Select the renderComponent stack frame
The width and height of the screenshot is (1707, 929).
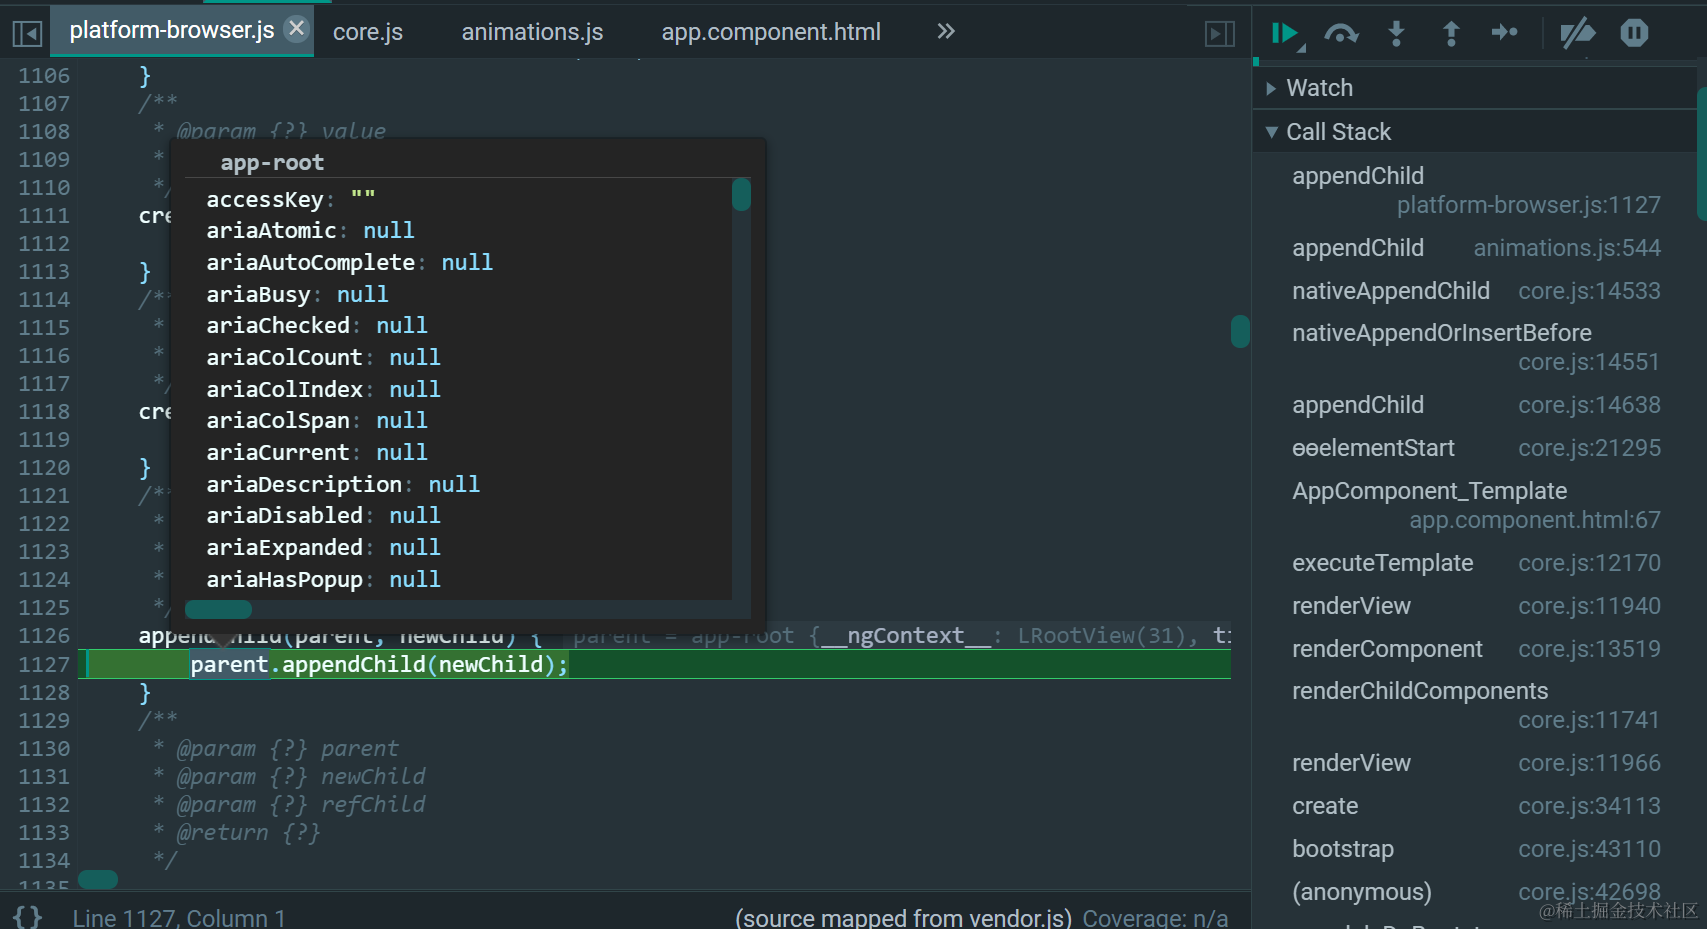[x=1476, y=649]
